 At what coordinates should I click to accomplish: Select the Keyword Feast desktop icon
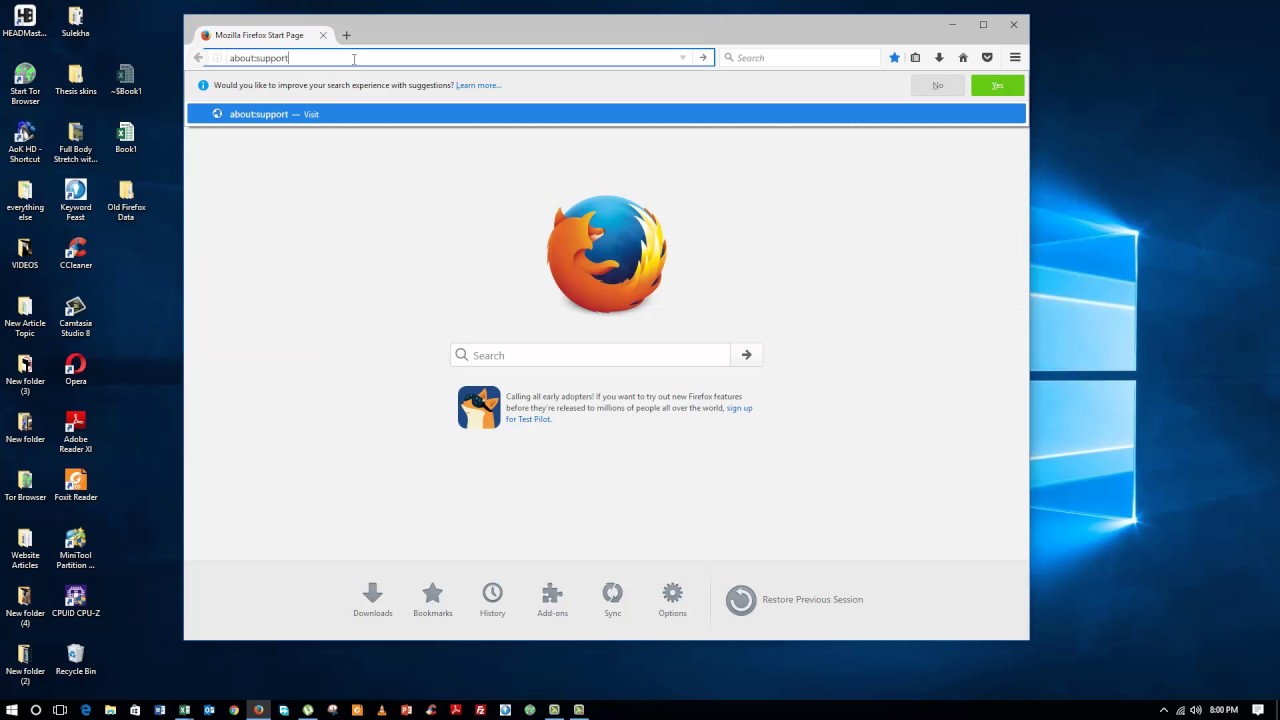pos(76,200)
